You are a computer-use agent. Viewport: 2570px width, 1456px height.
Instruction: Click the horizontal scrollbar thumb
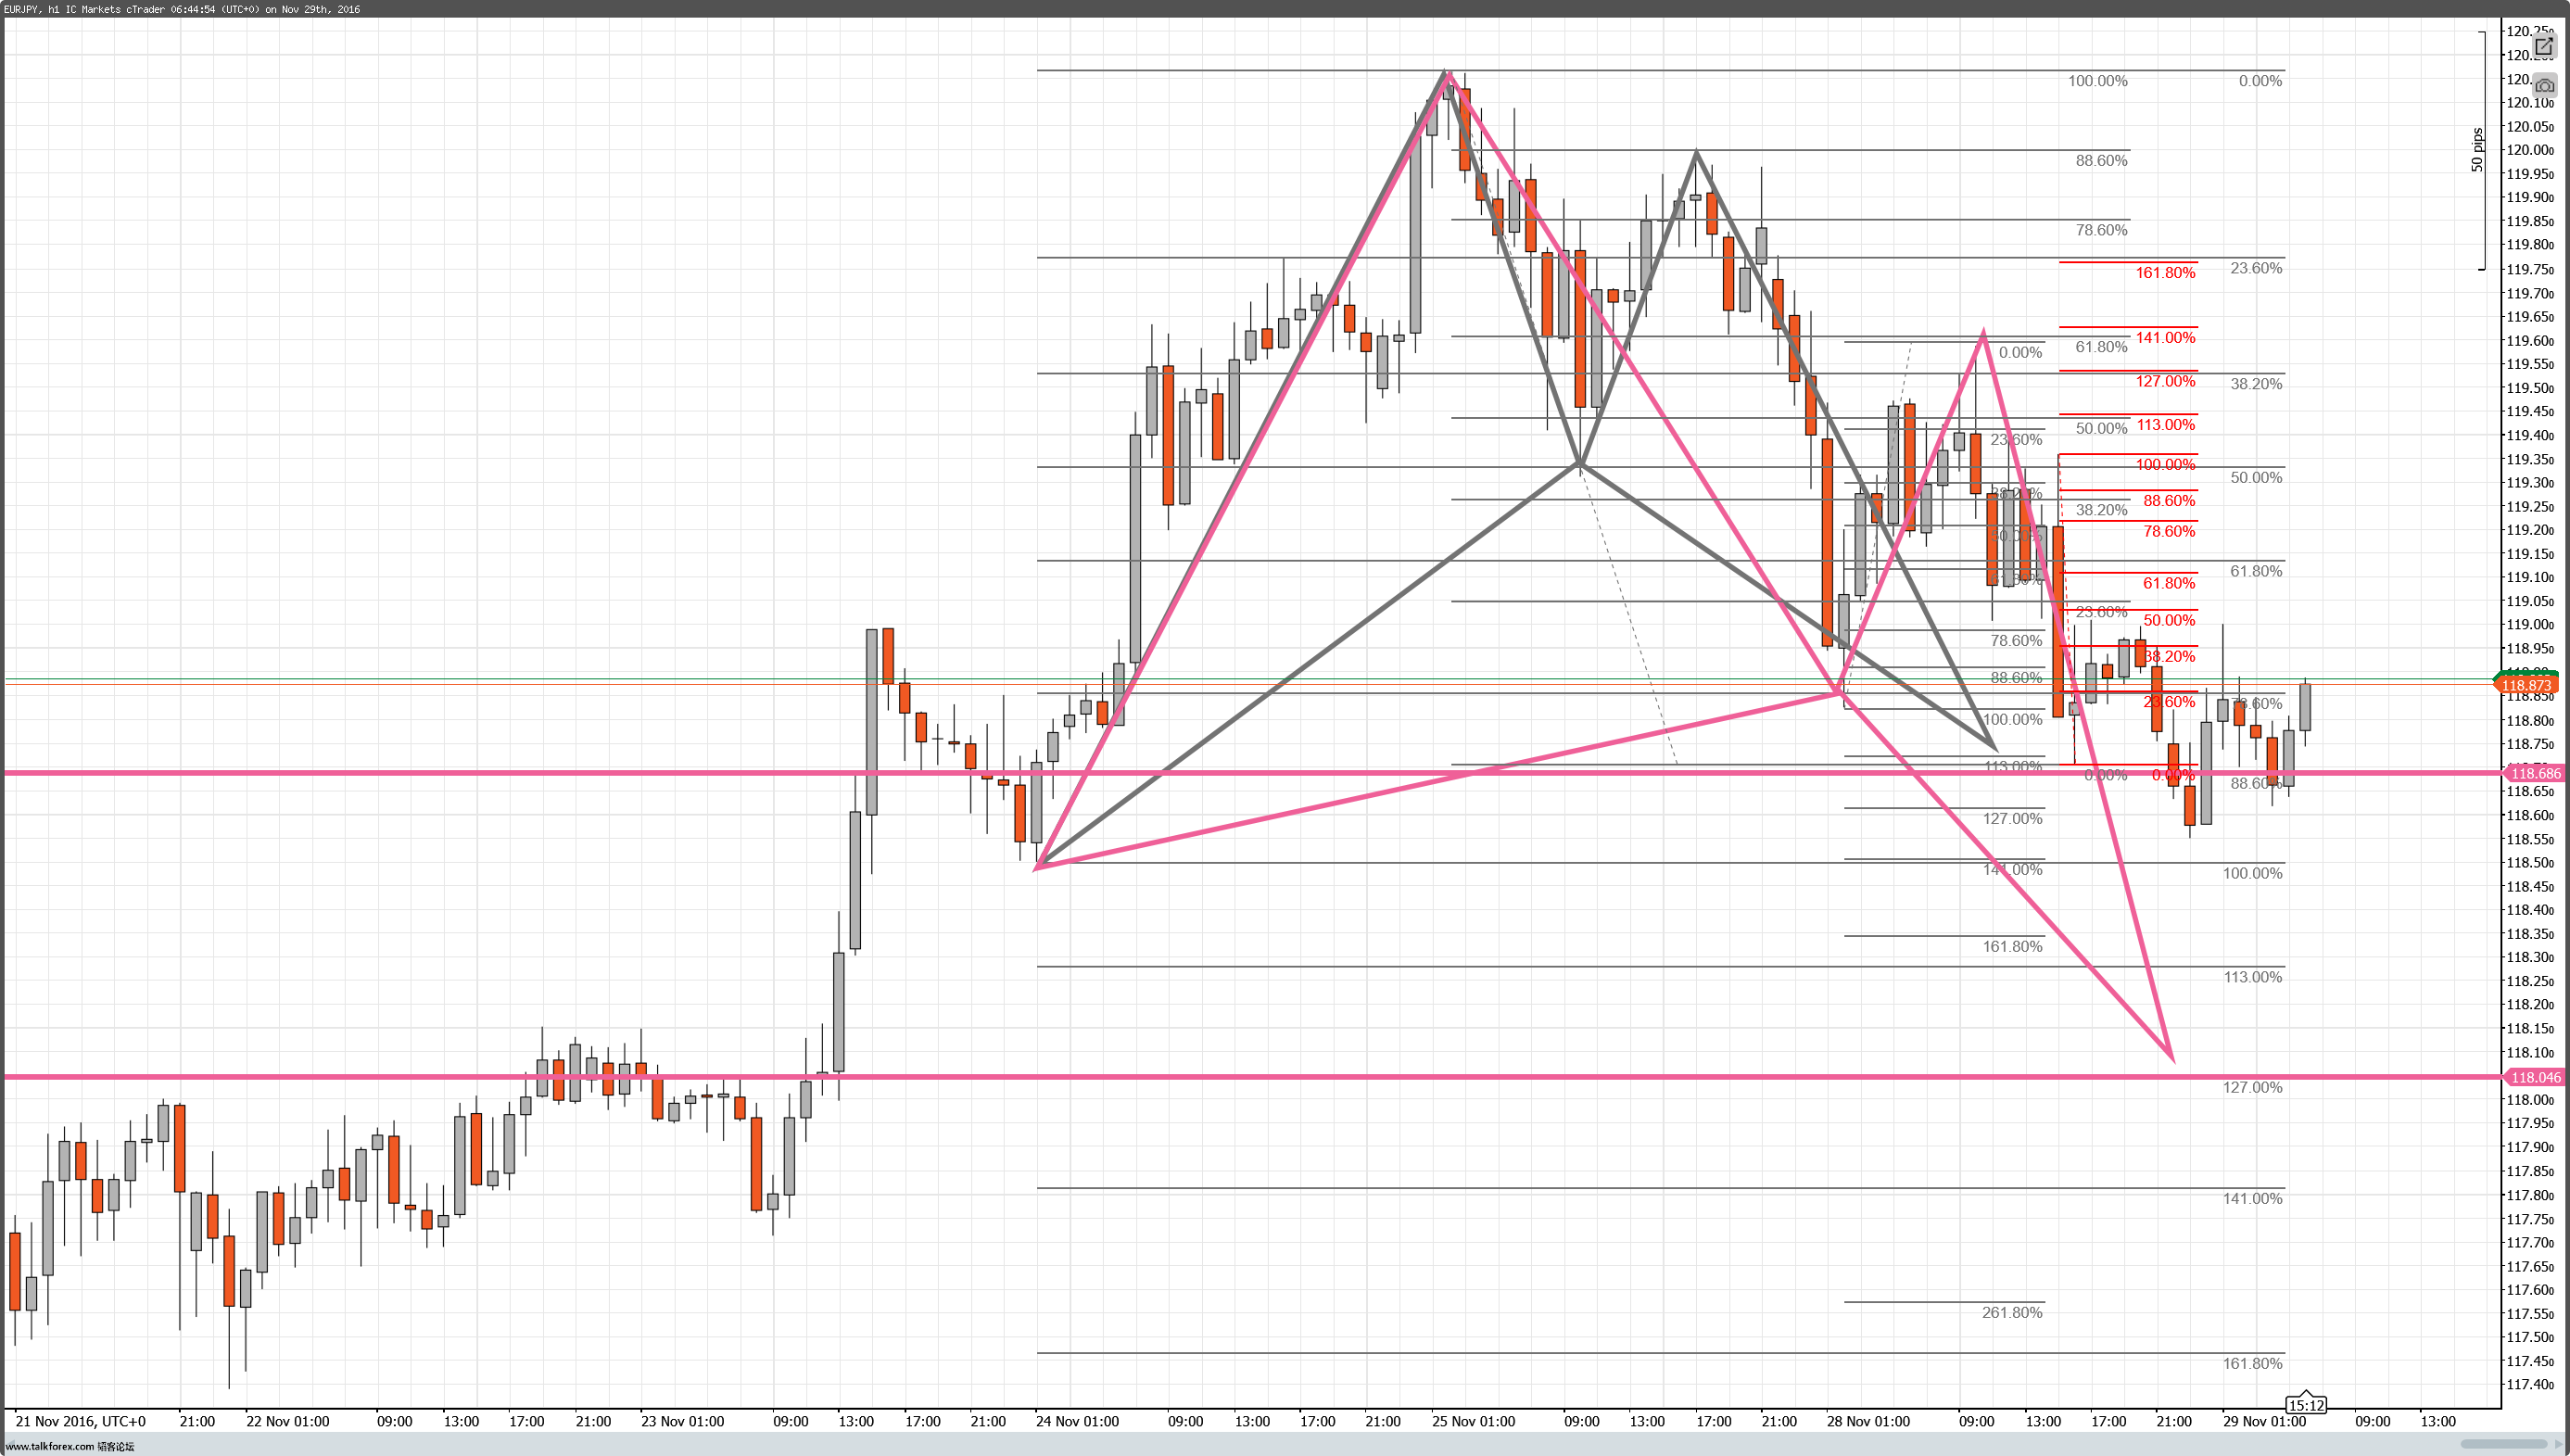tap(2502, 1444)
